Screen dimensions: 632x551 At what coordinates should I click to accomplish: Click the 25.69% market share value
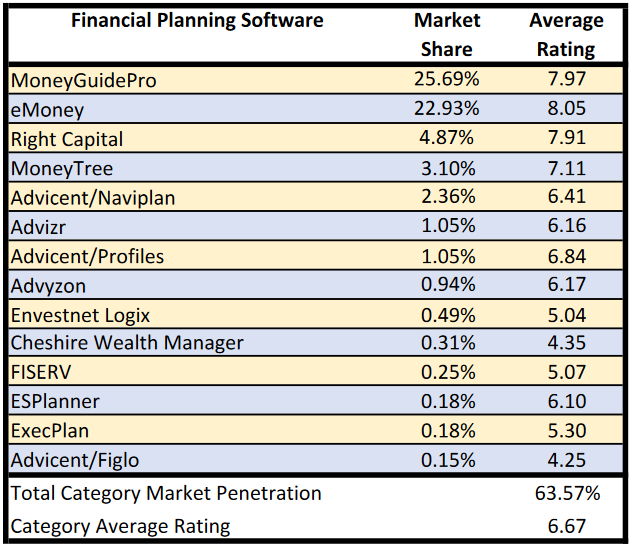[447, 79]
